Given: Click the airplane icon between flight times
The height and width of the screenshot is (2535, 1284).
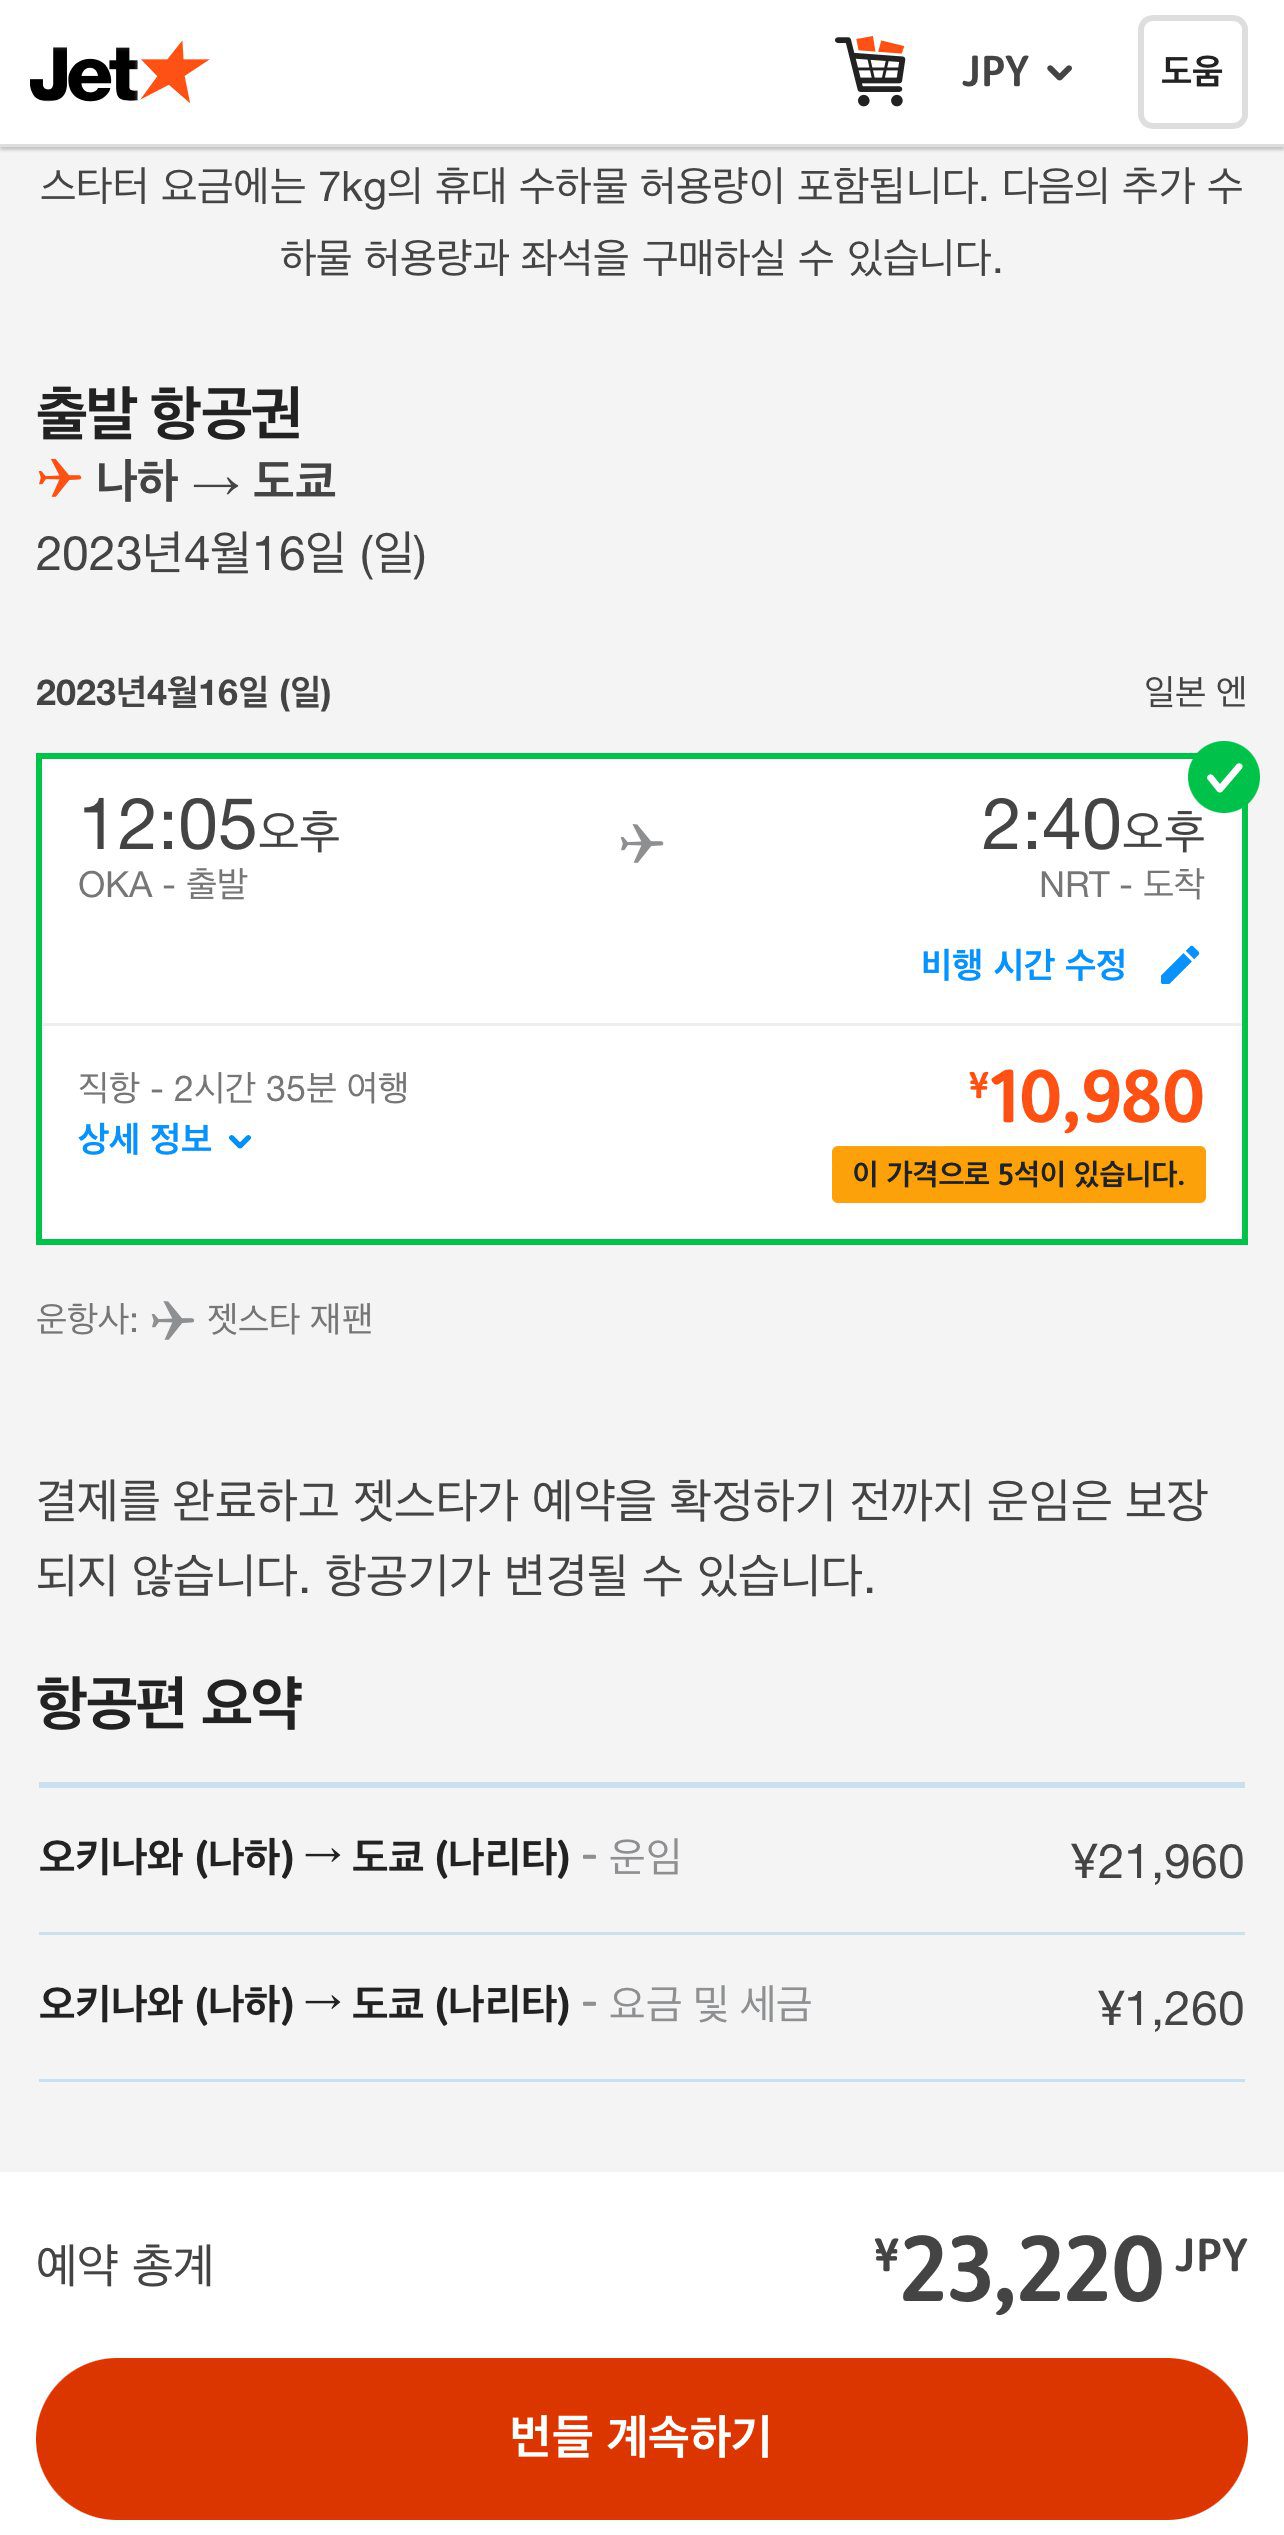Looking at the screenshot, I should pos(641,844).
